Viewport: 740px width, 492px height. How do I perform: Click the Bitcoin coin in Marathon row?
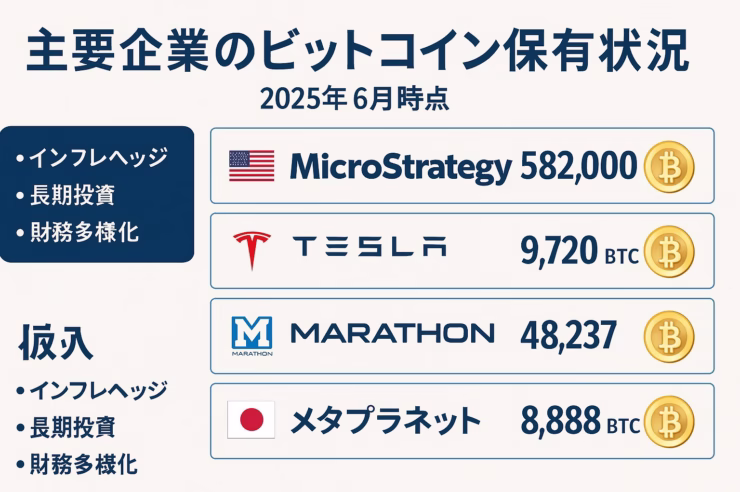[x=669, y=336]
